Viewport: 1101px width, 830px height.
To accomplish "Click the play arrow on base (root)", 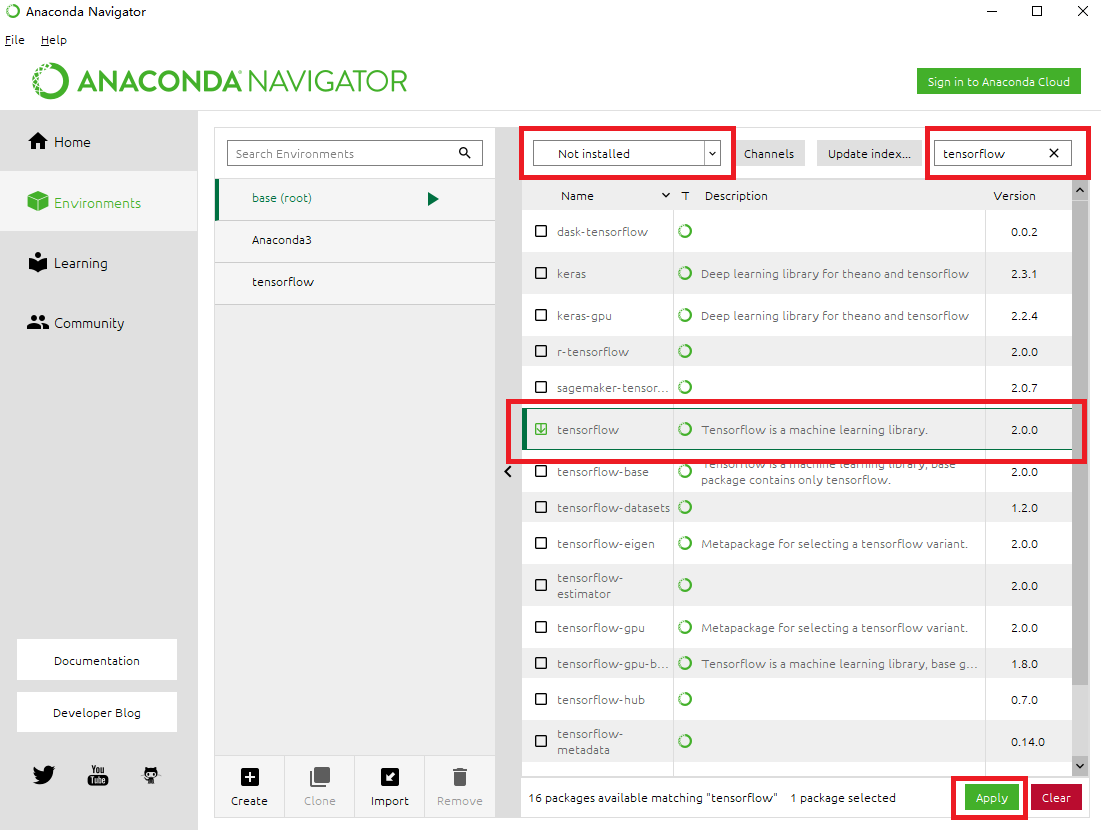I will click(x=433, y=199).
